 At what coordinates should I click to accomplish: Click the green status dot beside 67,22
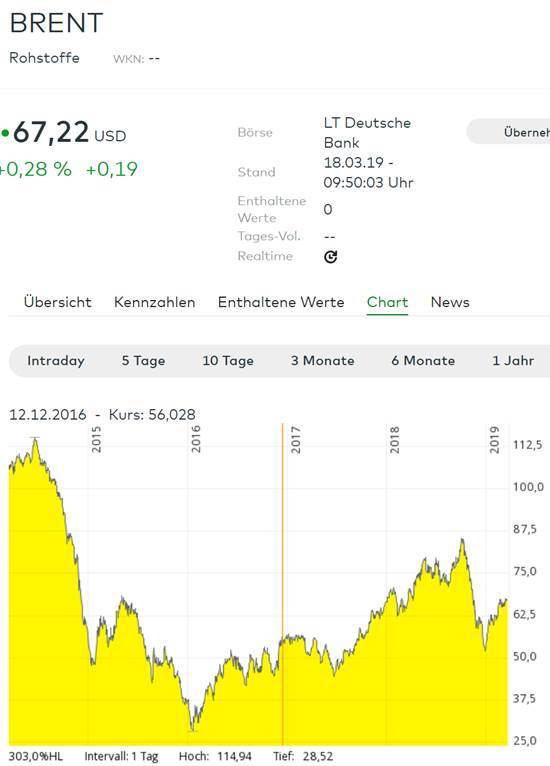(x=5, y=133)
